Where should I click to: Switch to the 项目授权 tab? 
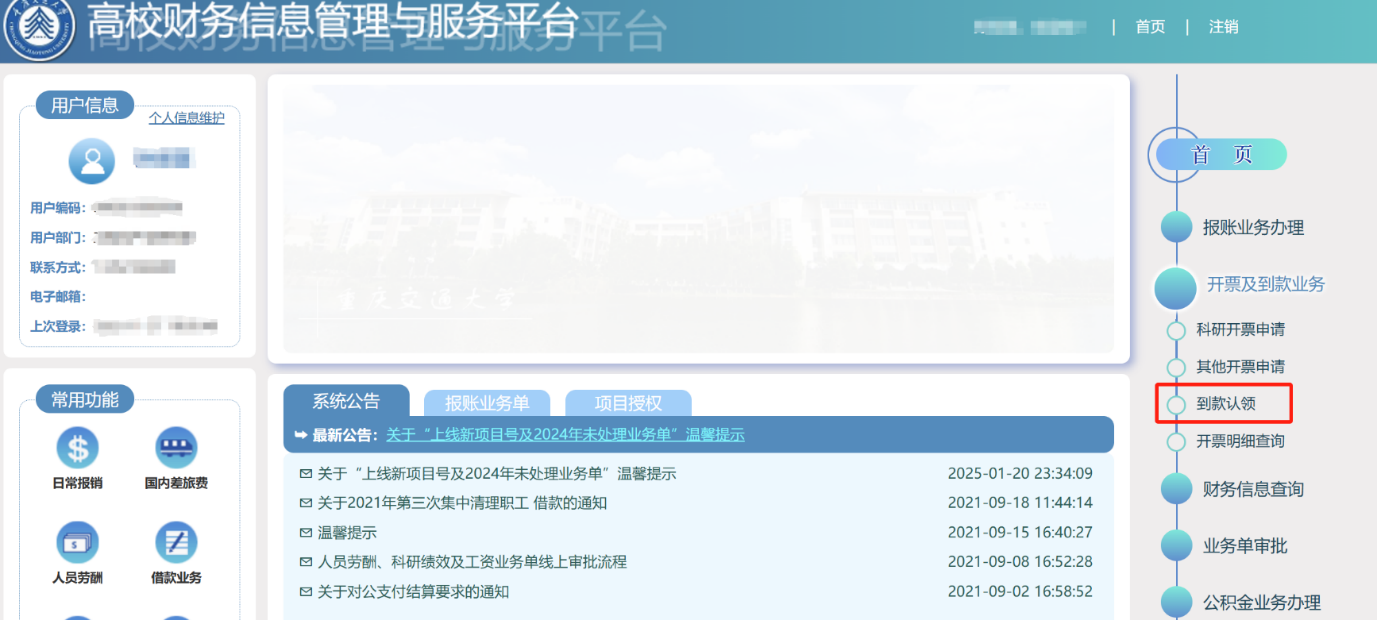[628, 403]
